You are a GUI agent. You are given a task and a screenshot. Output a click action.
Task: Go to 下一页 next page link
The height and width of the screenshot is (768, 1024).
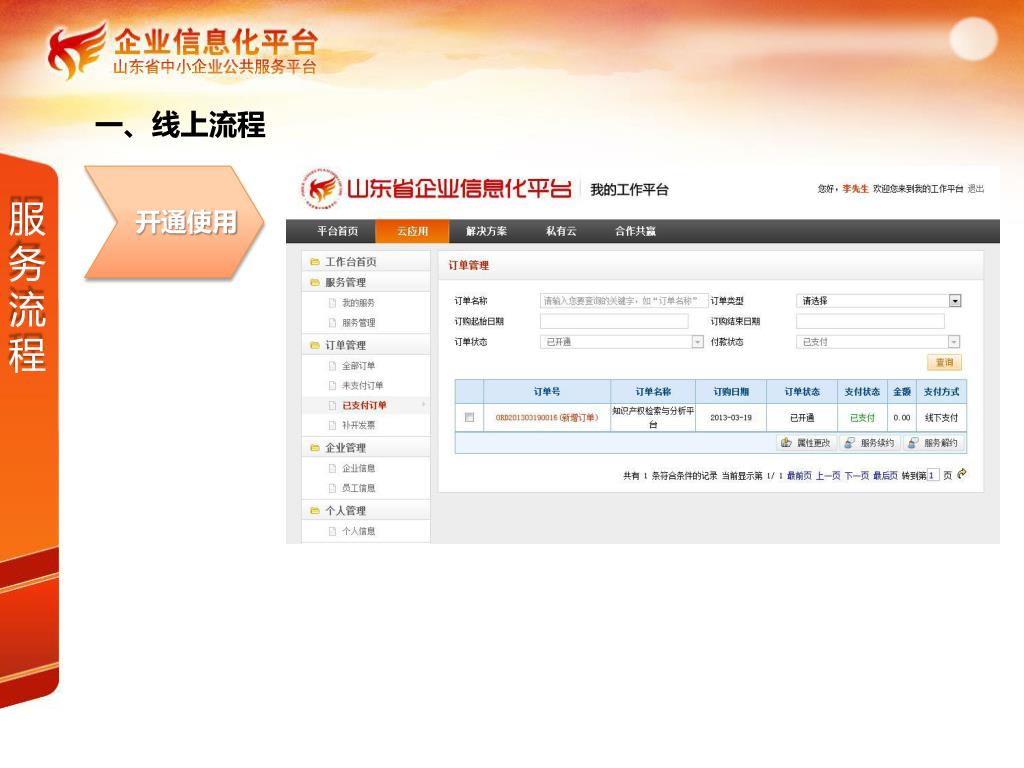pyautogui.click(x=857, y=475)
